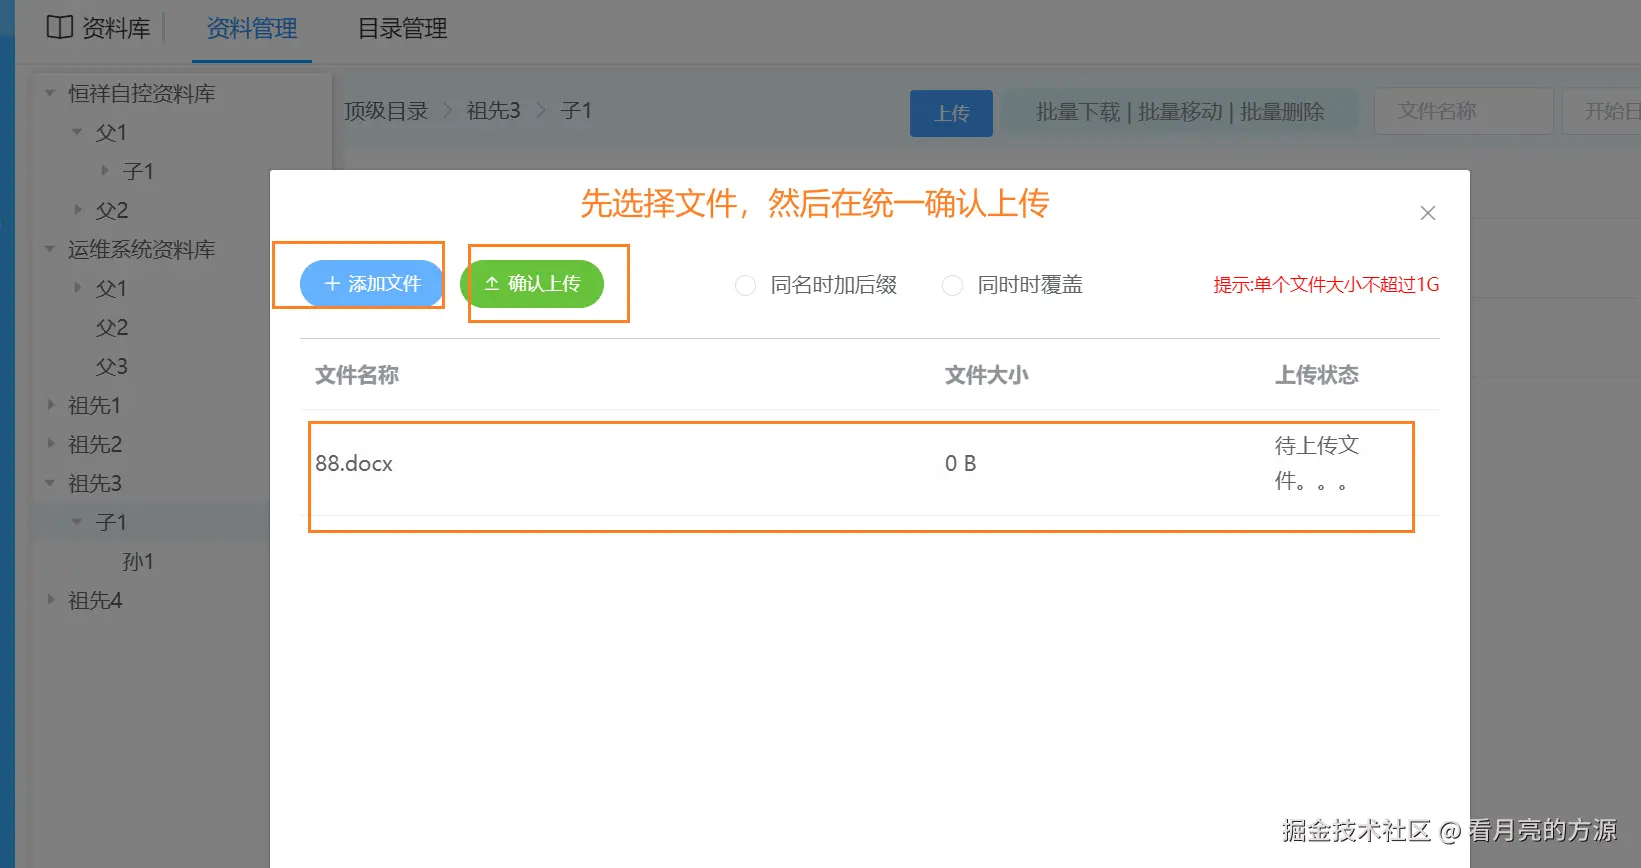Collapse 子1 arrow under 祖先3
The width and height of the screenshot is (1641, 868).
click(77, 522)
